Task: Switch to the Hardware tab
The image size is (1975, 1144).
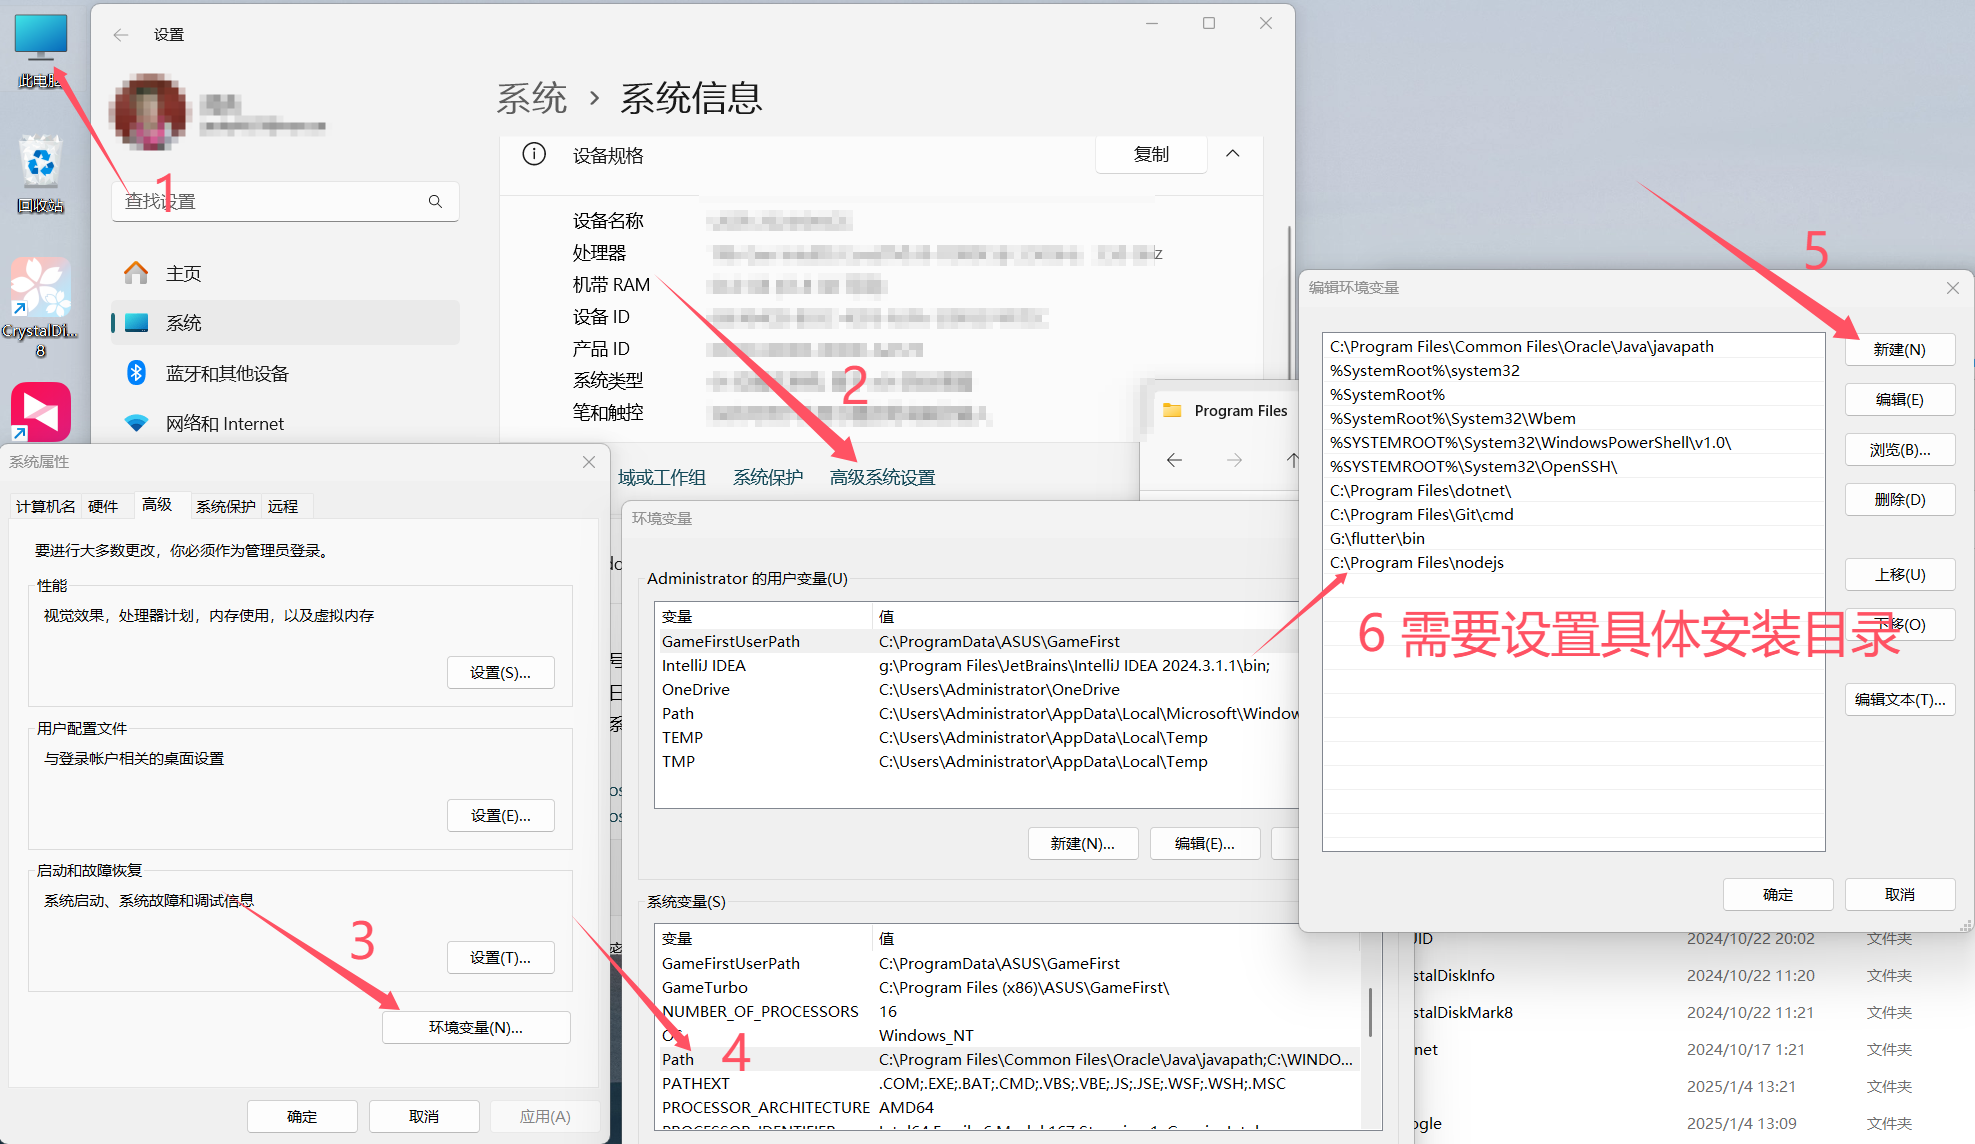Action: tap(103, 506)
